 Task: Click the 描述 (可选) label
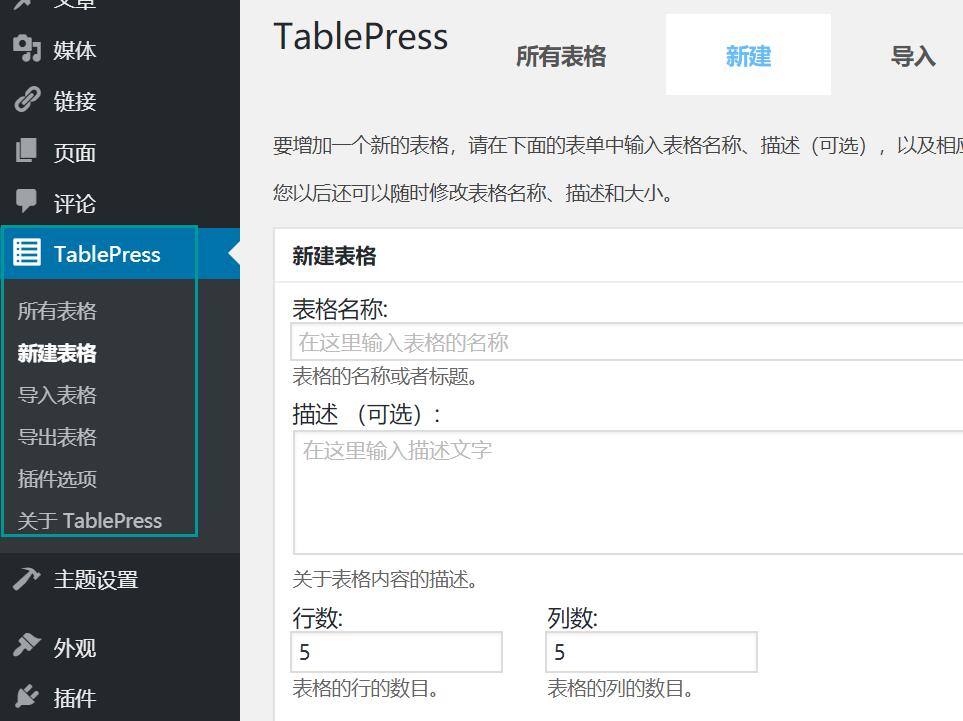pos(367,415)
